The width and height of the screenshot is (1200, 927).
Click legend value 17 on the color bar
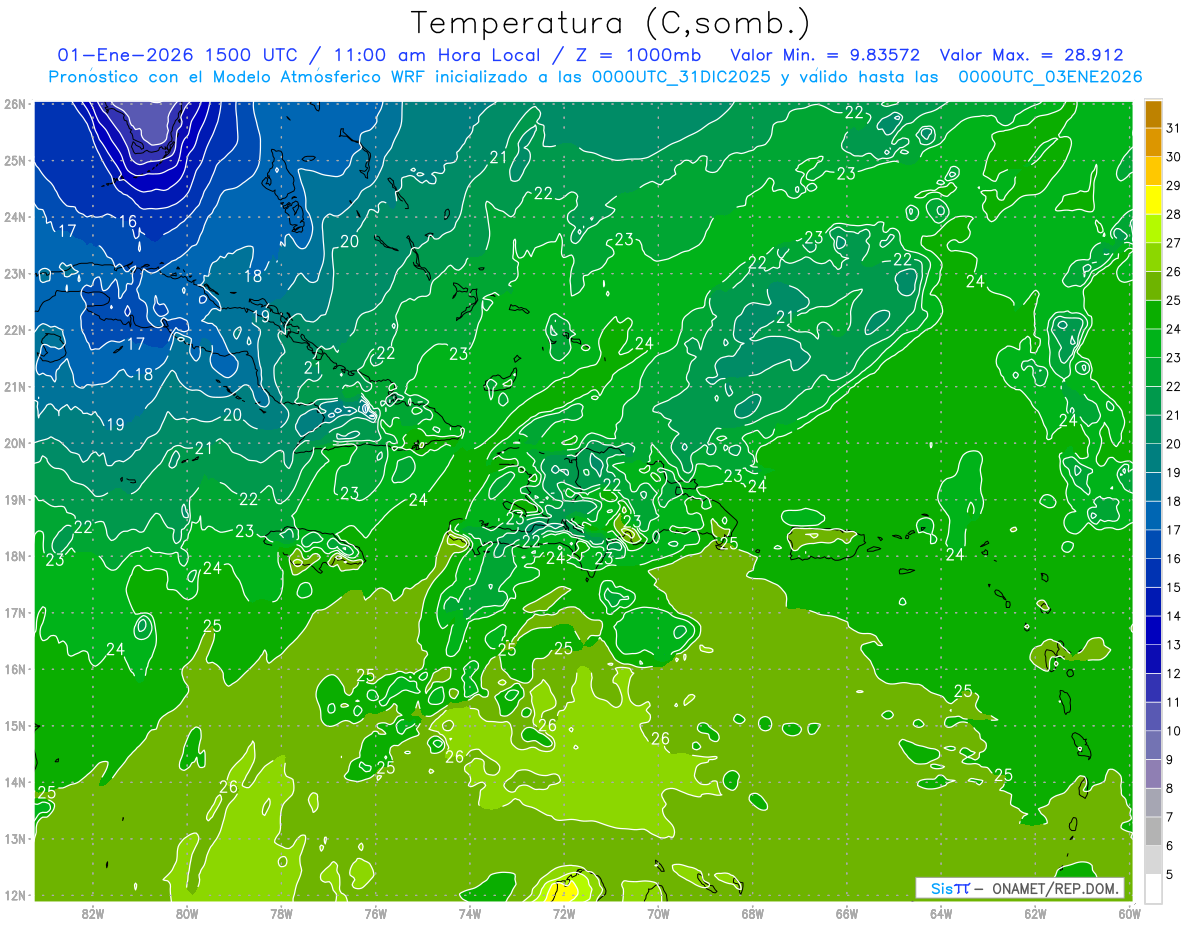(1173, 530)
